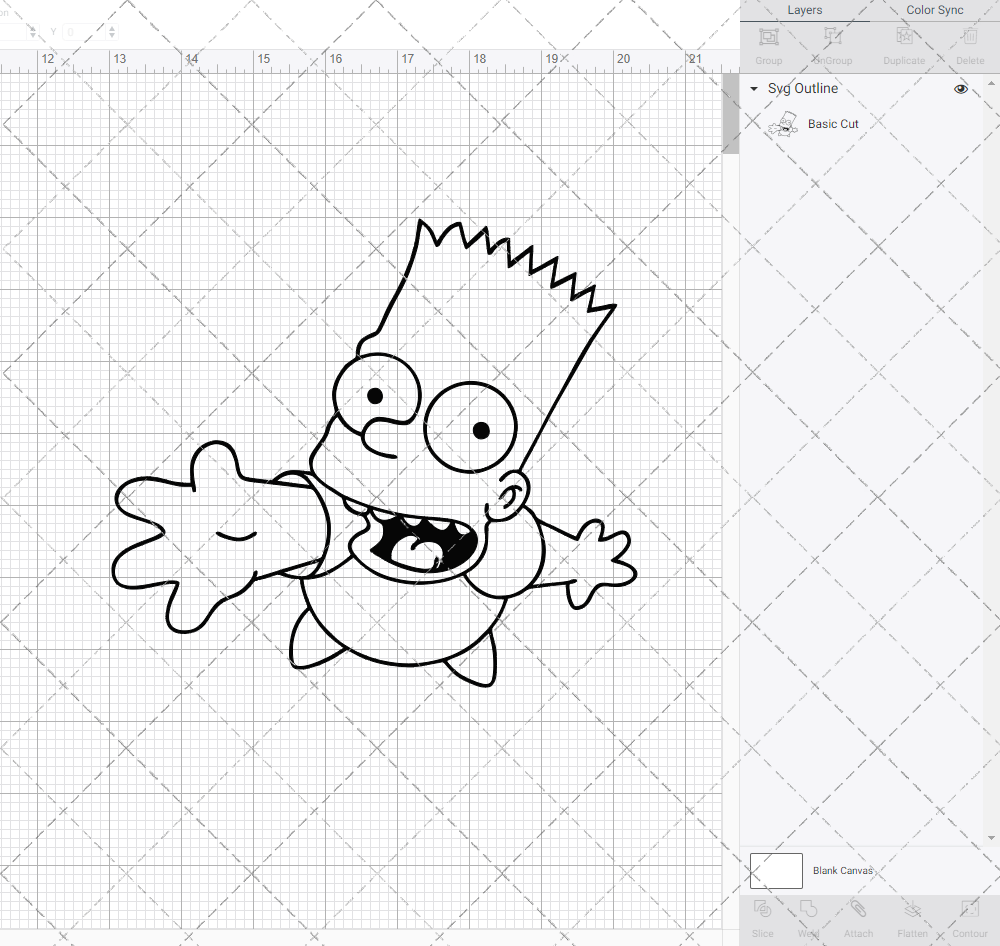
Task: Select the Basic Cut layer
Action: (x=833, y=123)
